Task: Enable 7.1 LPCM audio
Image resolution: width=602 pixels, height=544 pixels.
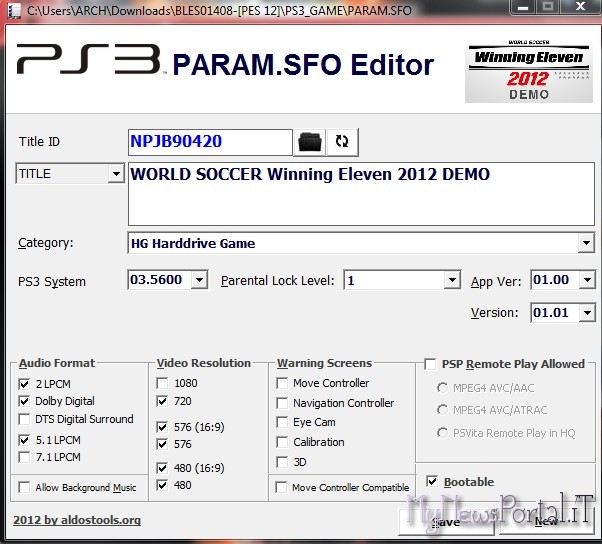Action: pyautogui.click(x=24, y=457)
